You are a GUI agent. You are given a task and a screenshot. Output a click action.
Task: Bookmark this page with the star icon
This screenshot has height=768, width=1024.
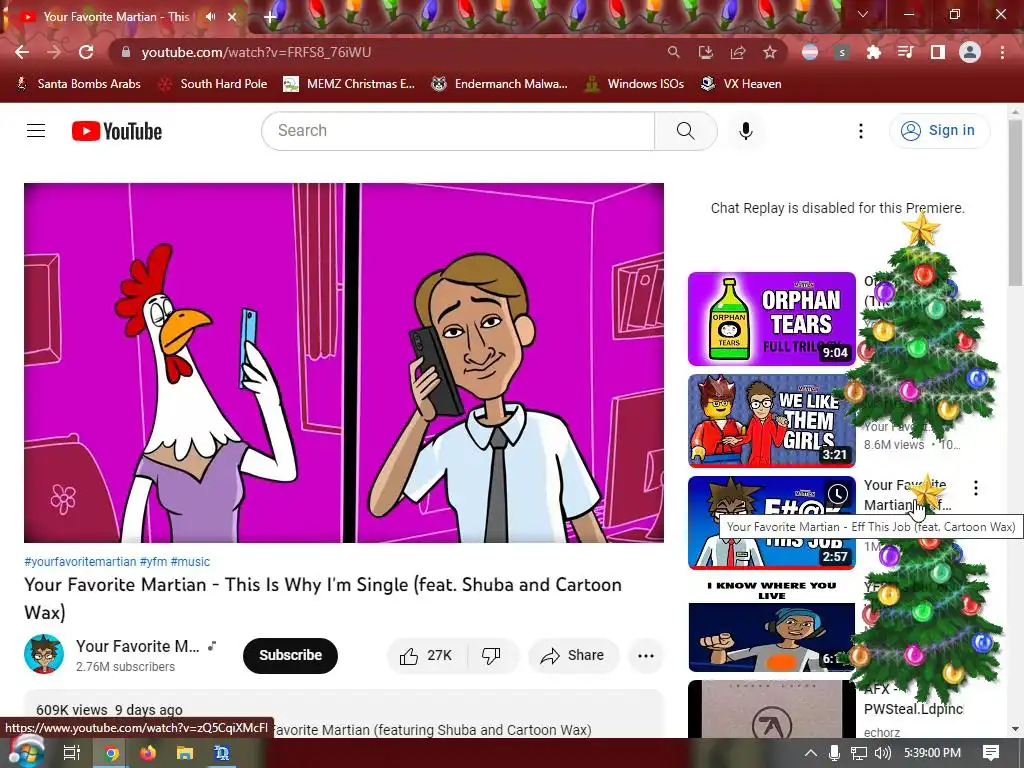coord(770,52)
